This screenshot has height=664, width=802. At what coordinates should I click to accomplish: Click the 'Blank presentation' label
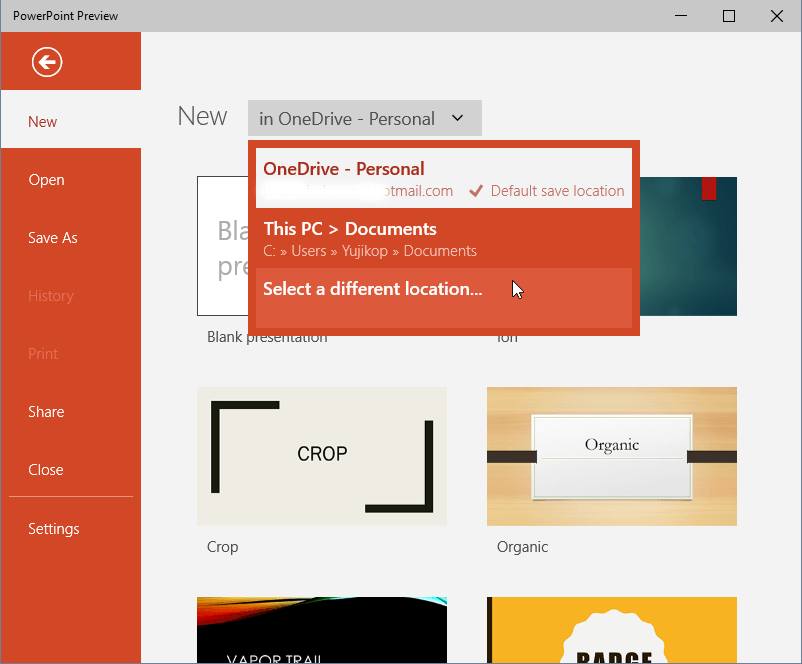[267, 338]
